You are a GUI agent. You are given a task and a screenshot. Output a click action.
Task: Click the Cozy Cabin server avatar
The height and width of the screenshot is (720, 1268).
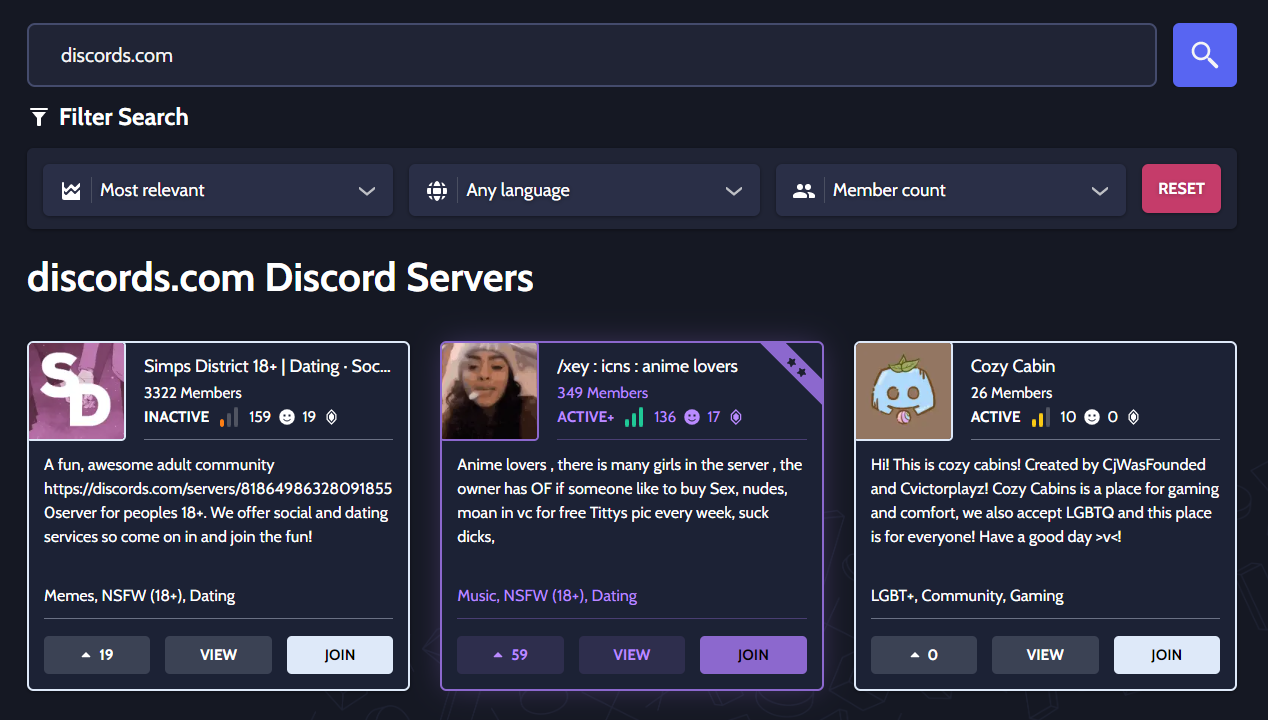click(904, 391)
